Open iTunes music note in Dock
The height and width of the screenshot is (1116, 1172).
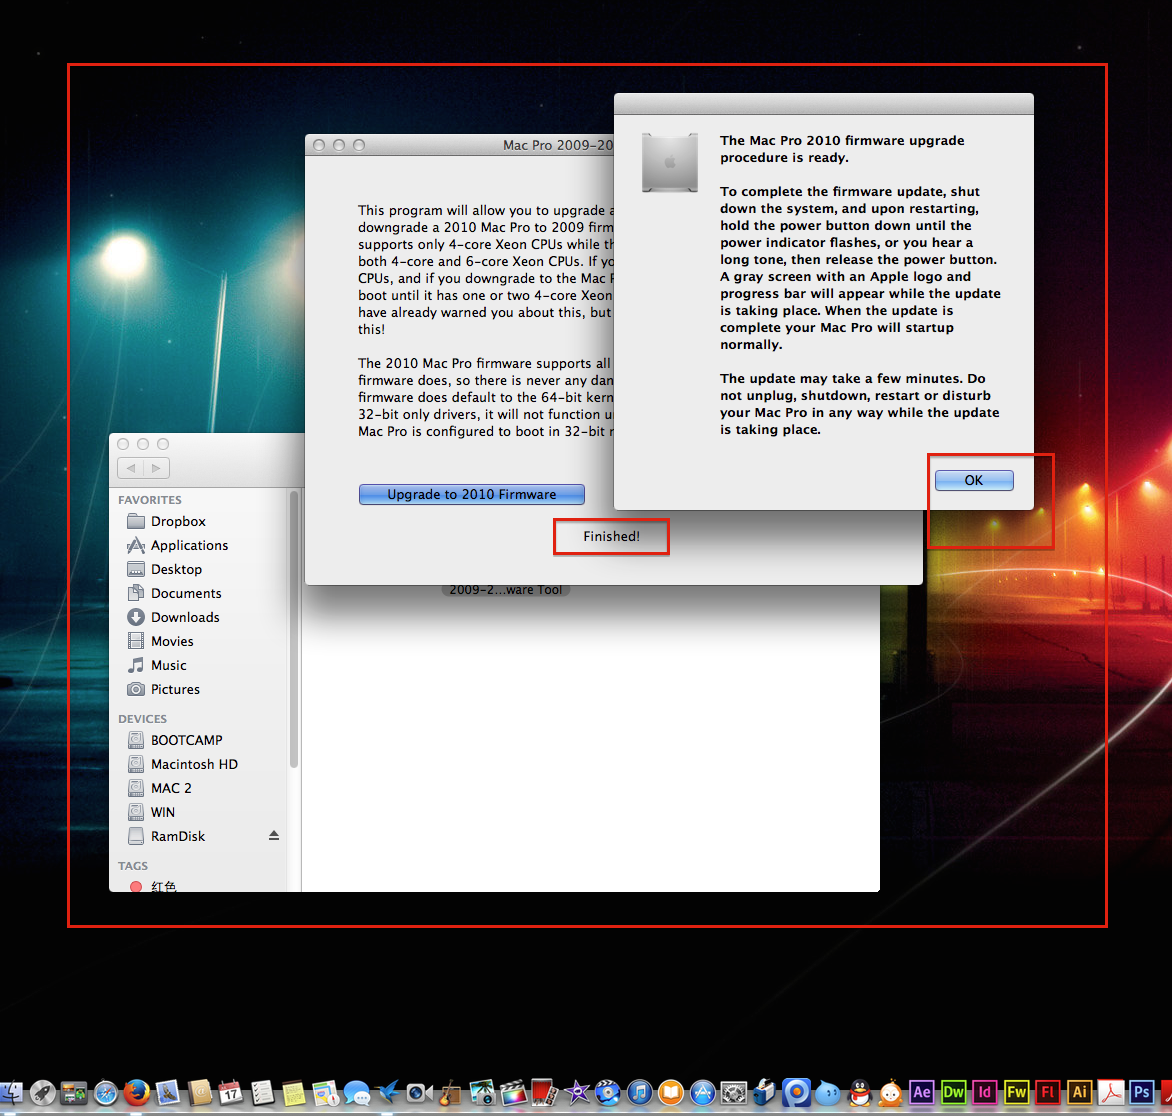coord(640,1093)
